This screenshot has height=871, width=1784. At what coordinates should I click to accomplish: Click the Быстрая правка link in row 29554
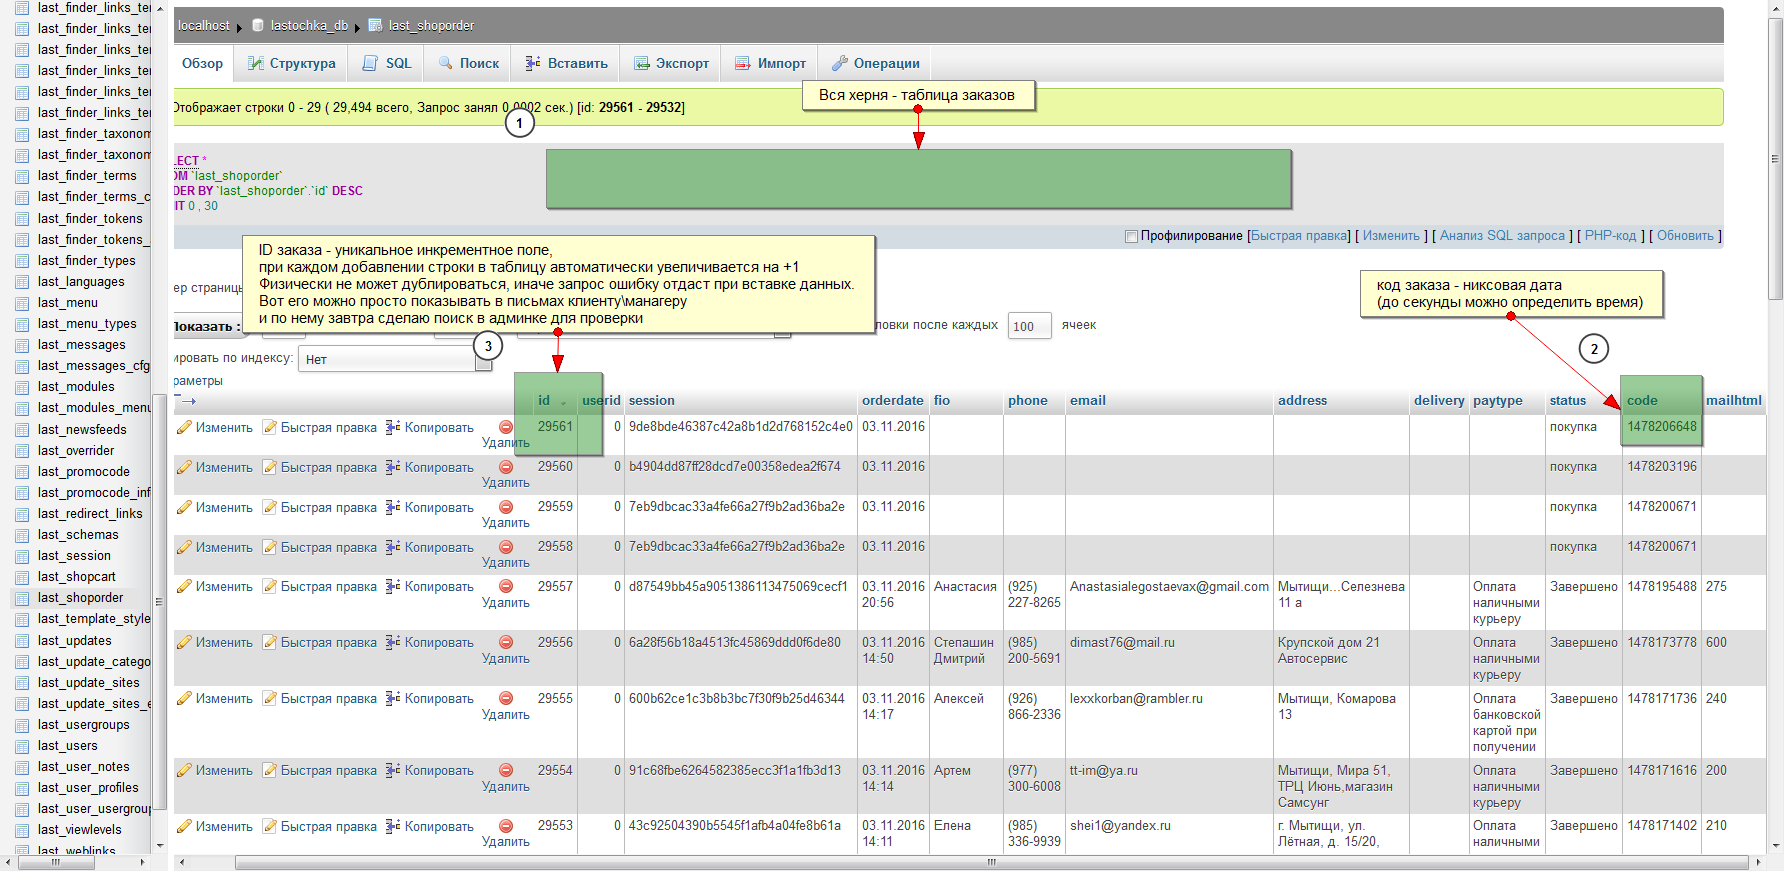(329, 770)
